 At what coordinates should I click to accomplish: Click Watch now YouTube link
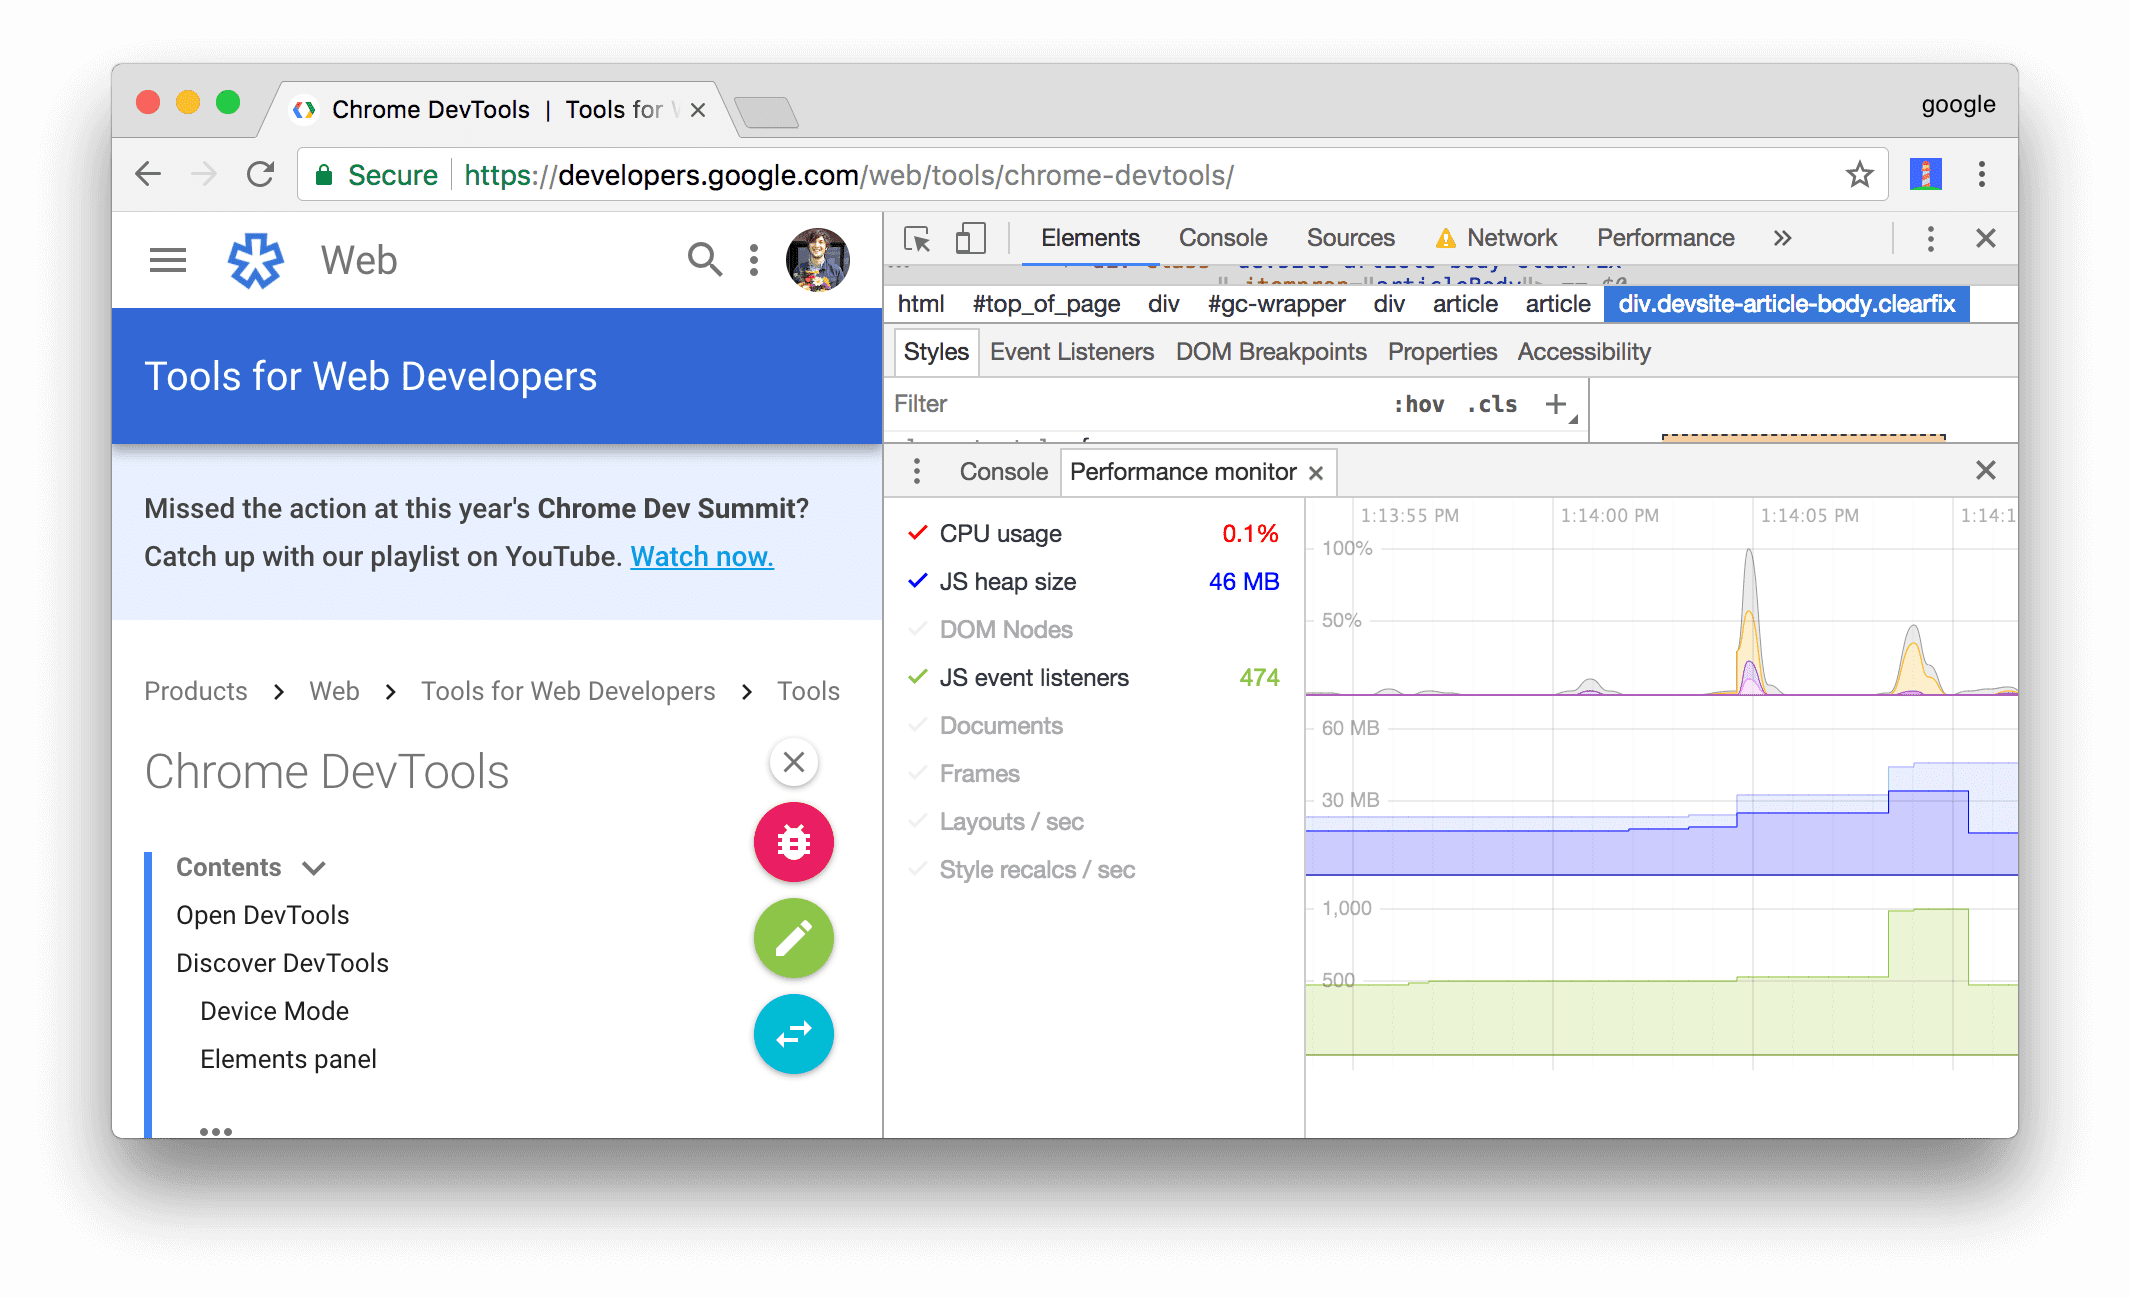701,552
